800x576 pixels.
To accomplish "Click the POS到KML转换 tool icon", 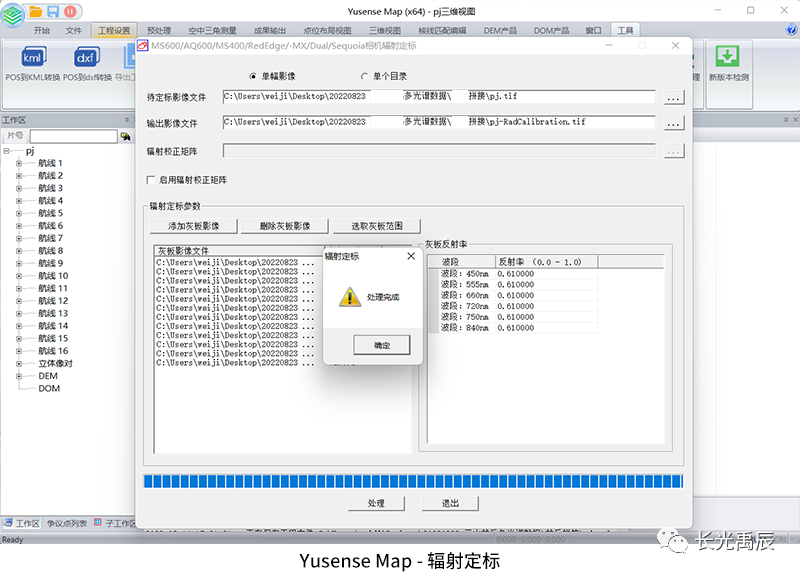I will [32, 59].
